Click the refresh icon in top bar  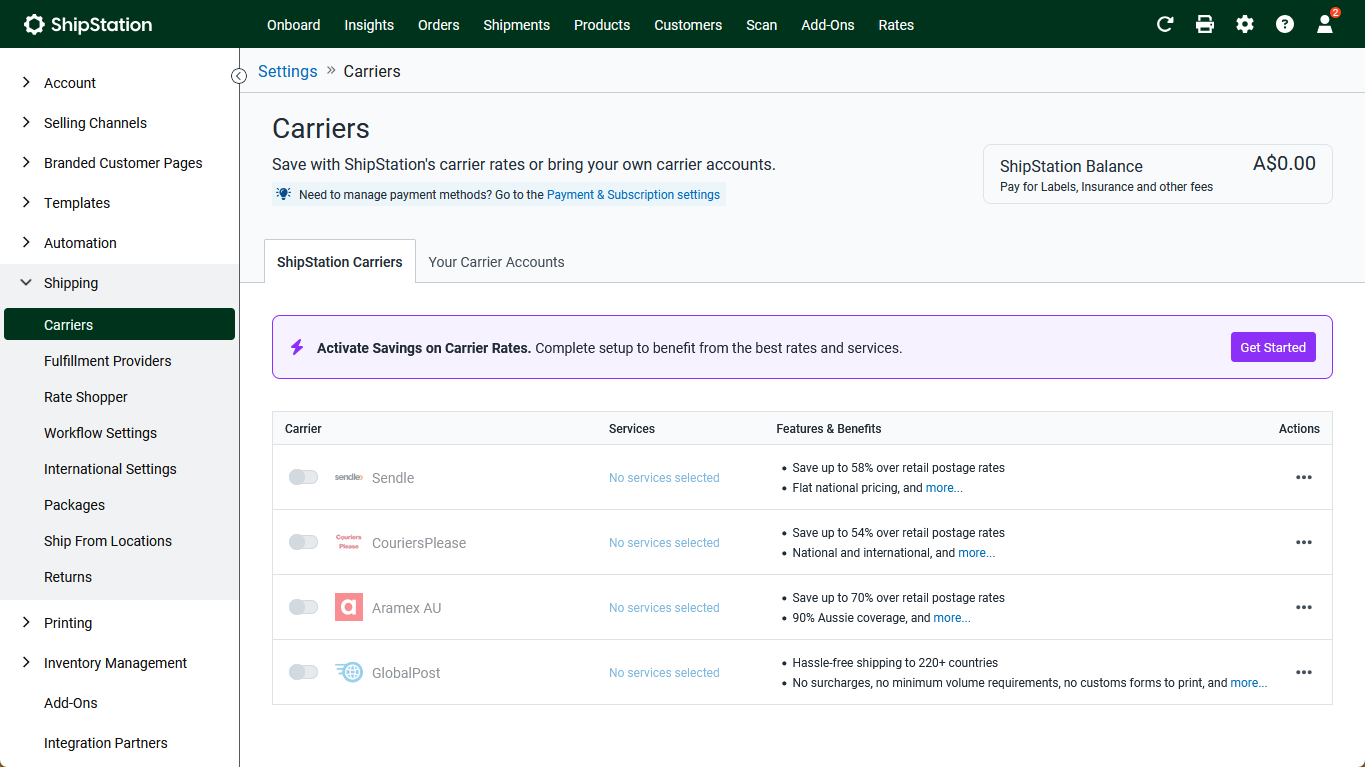click(x=1165, y=24)
